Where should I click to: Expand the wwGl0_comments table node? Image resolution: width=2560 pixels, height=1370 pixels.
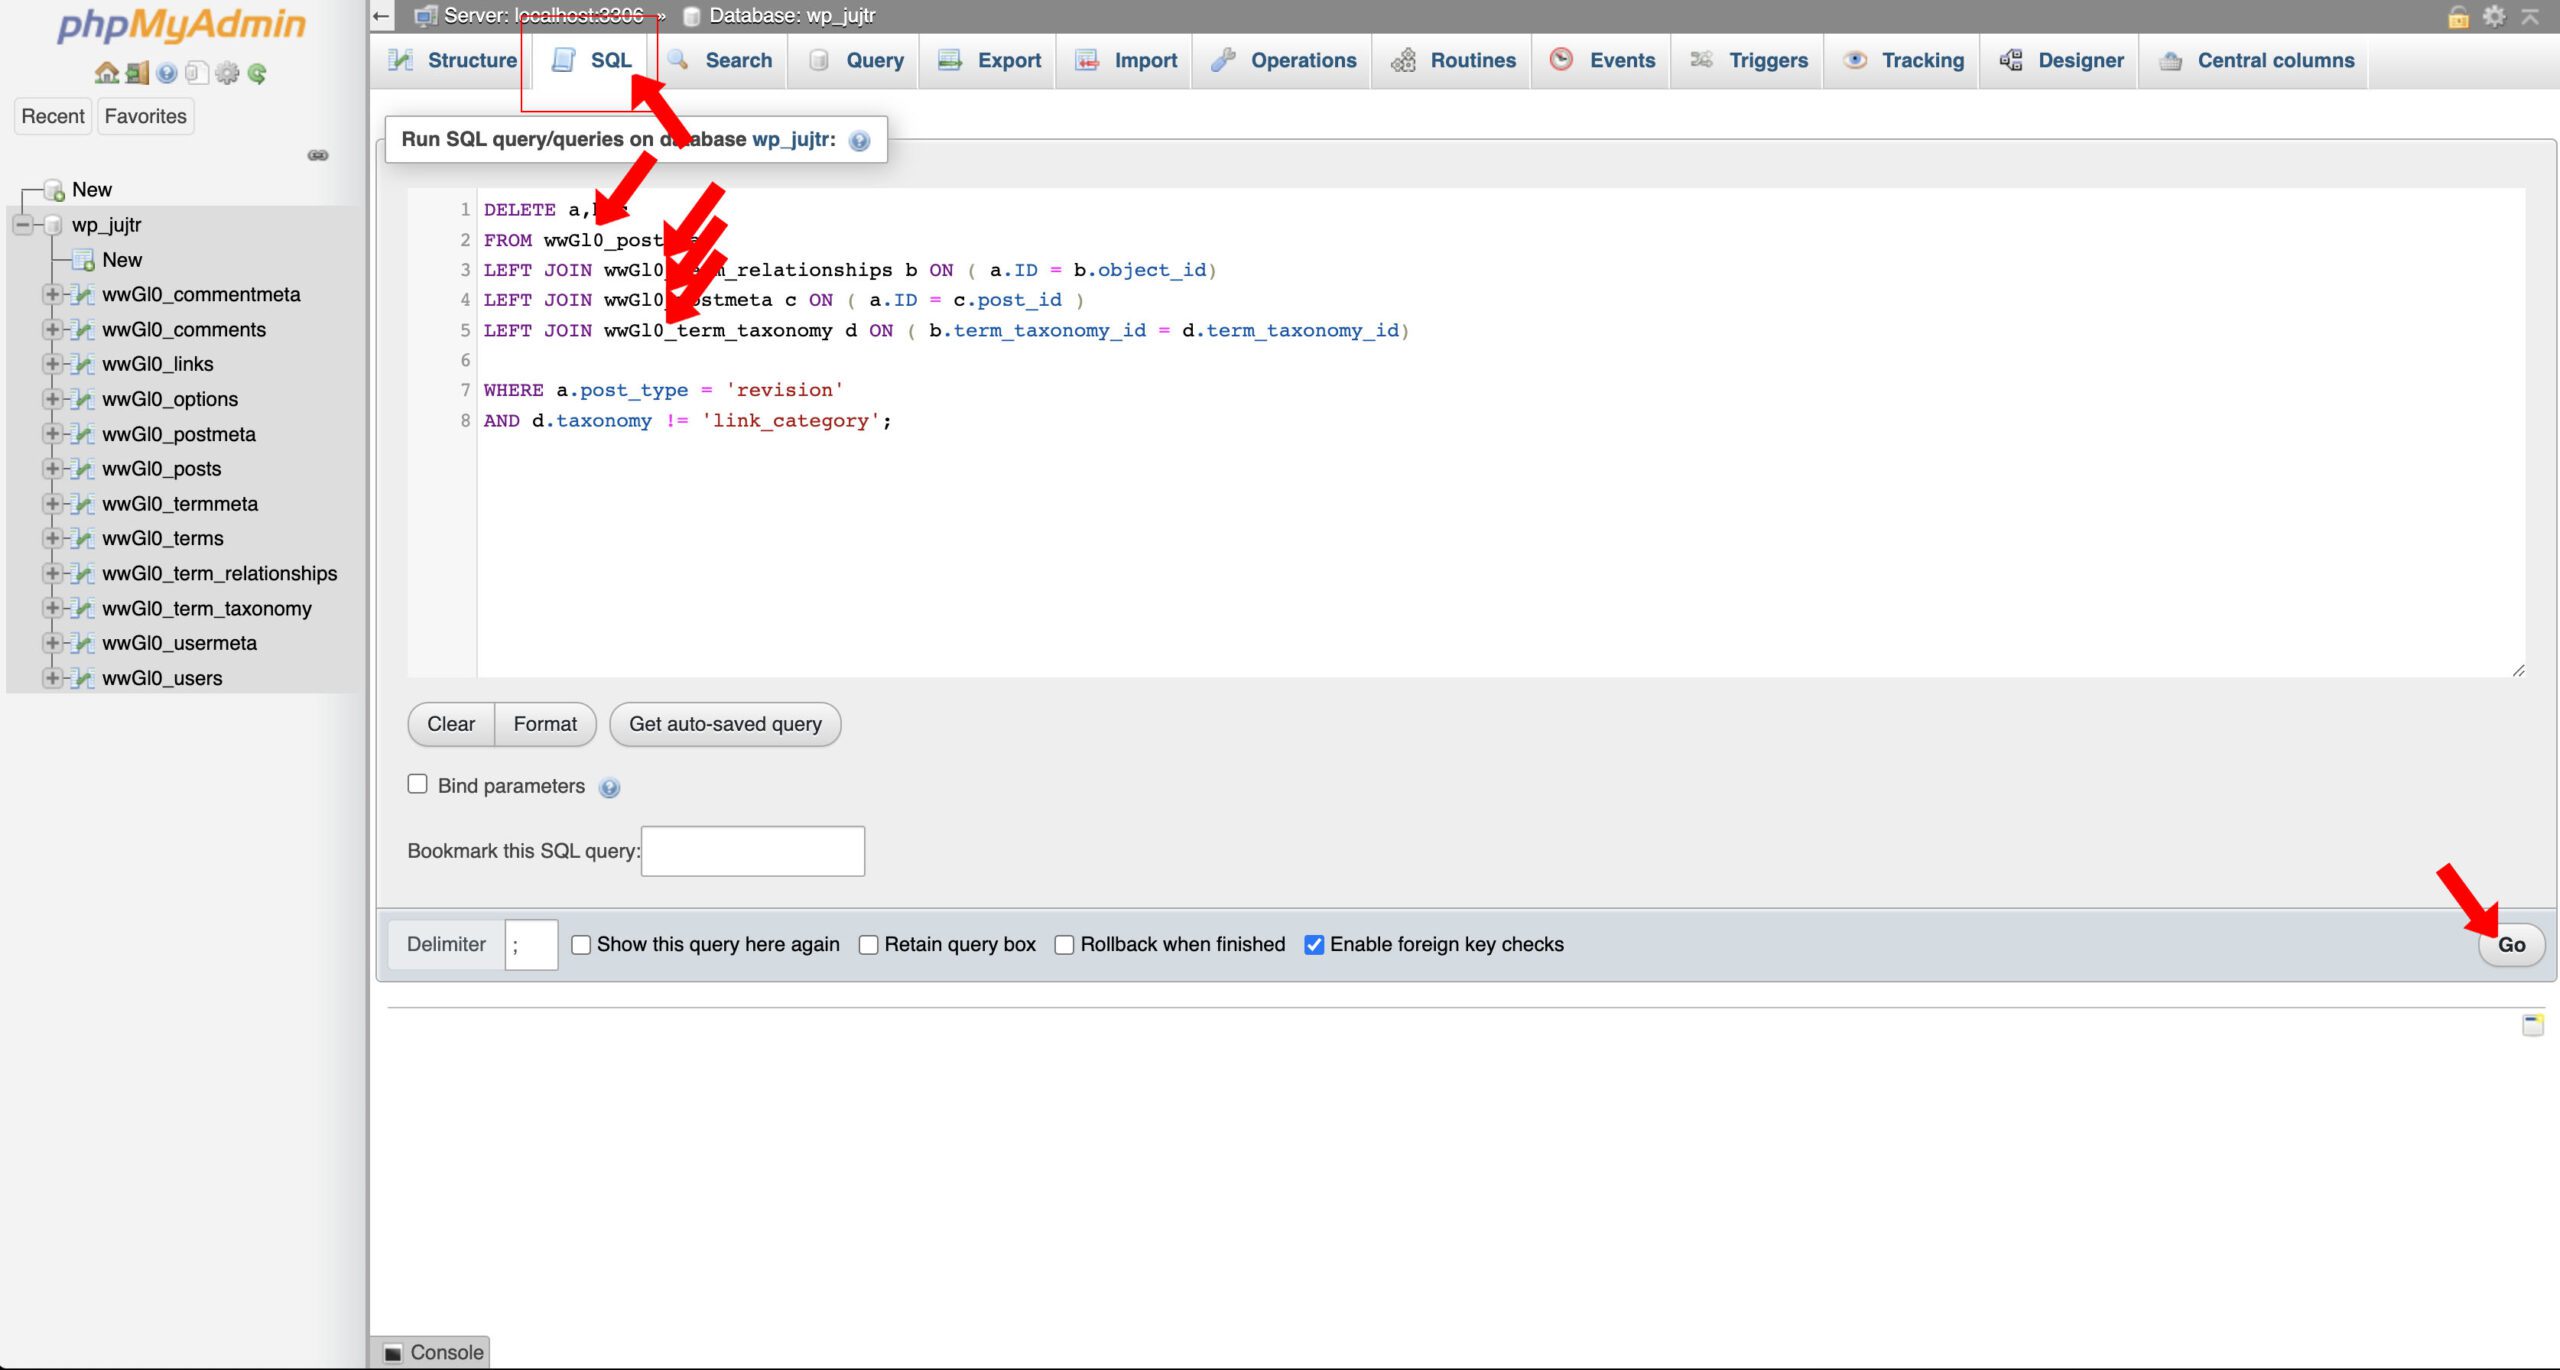(x=52, y=329)
